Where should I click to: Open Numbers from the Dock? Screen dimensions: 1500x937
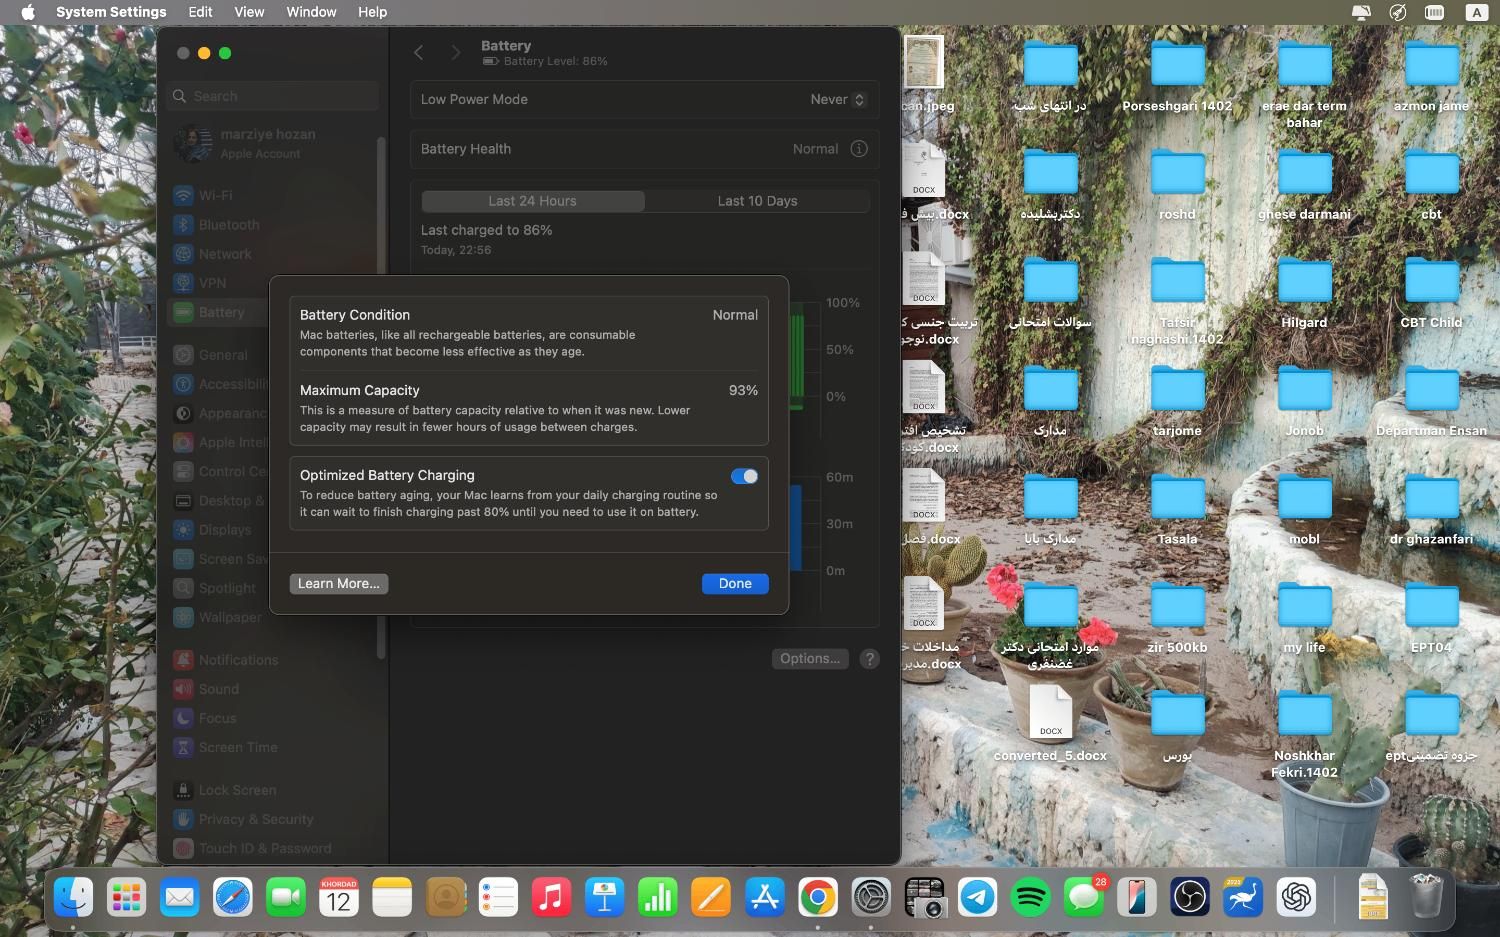657,897
